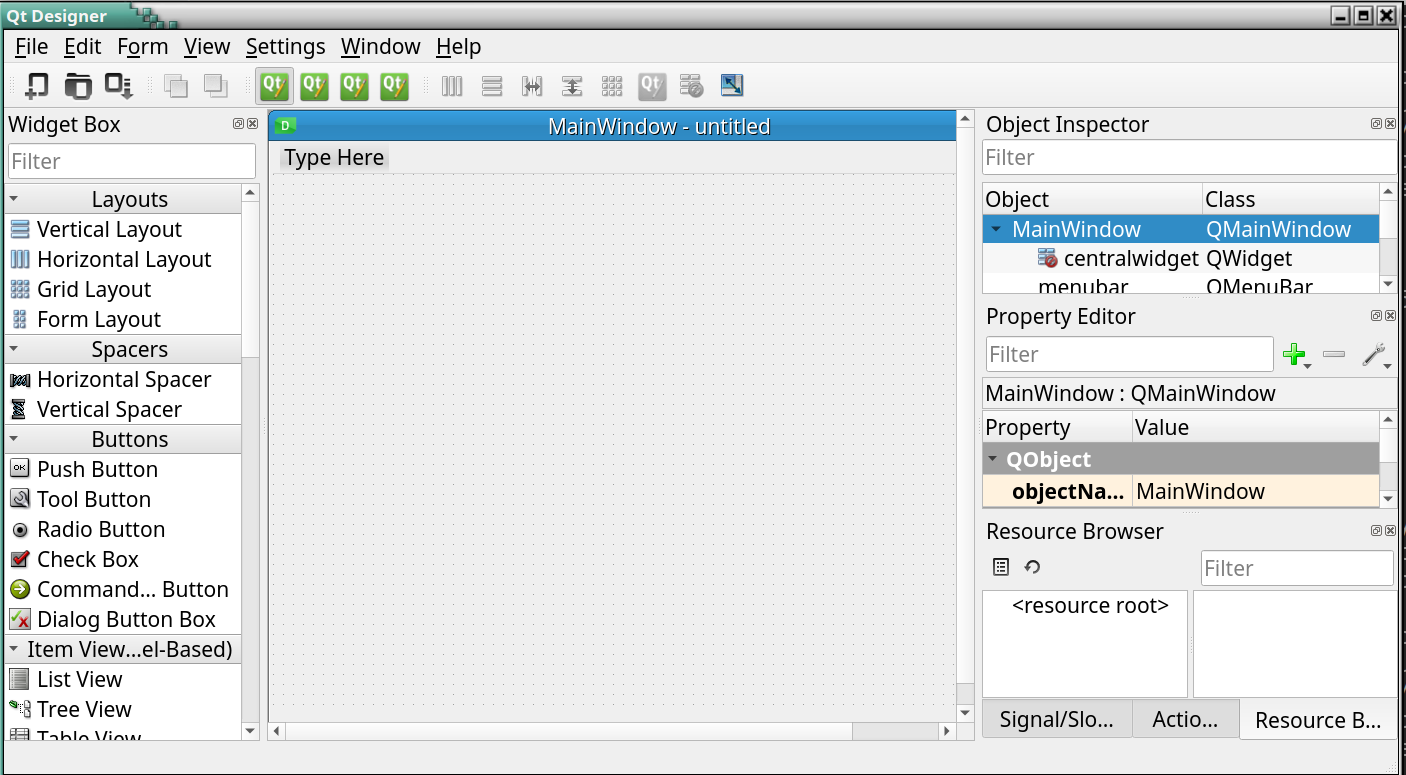Viewport: 1406px width, 775px height.
Task: Select the Horizontal Layout widget item
Action: coord(123,259)
